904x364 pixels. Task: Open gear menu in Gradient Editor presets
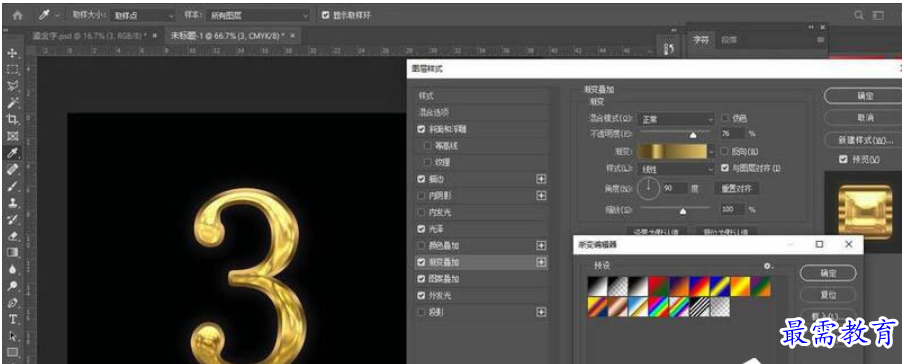(768, 266)
